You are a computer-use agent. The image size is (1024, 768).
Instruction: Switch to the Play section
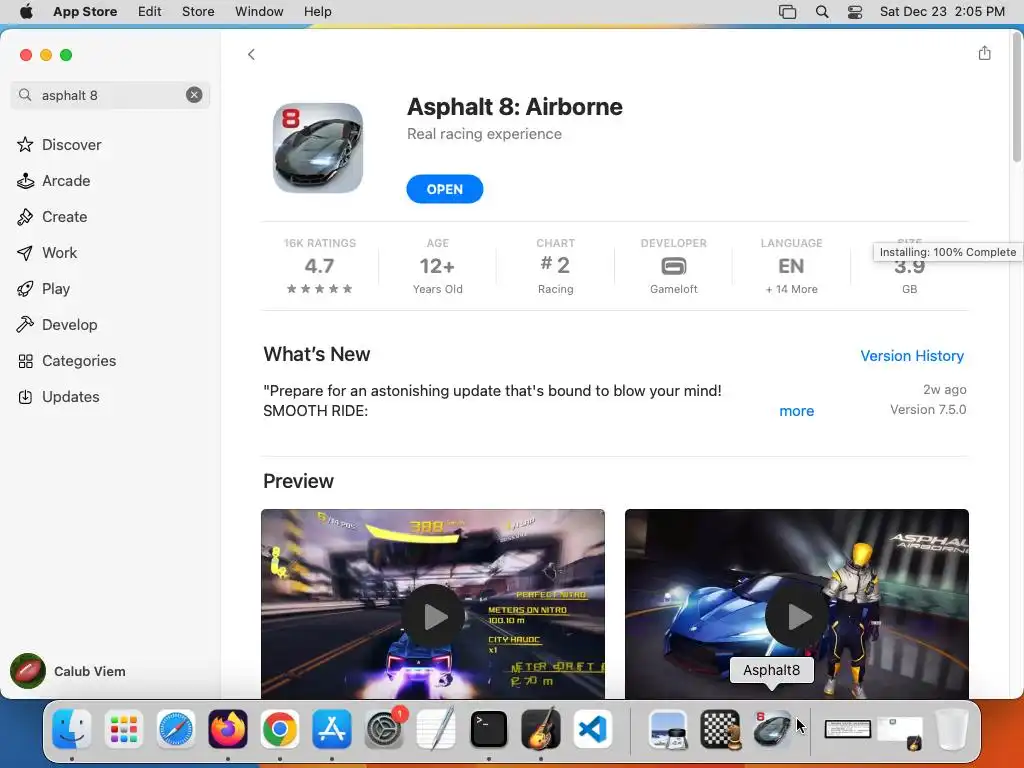pos(43,289)
